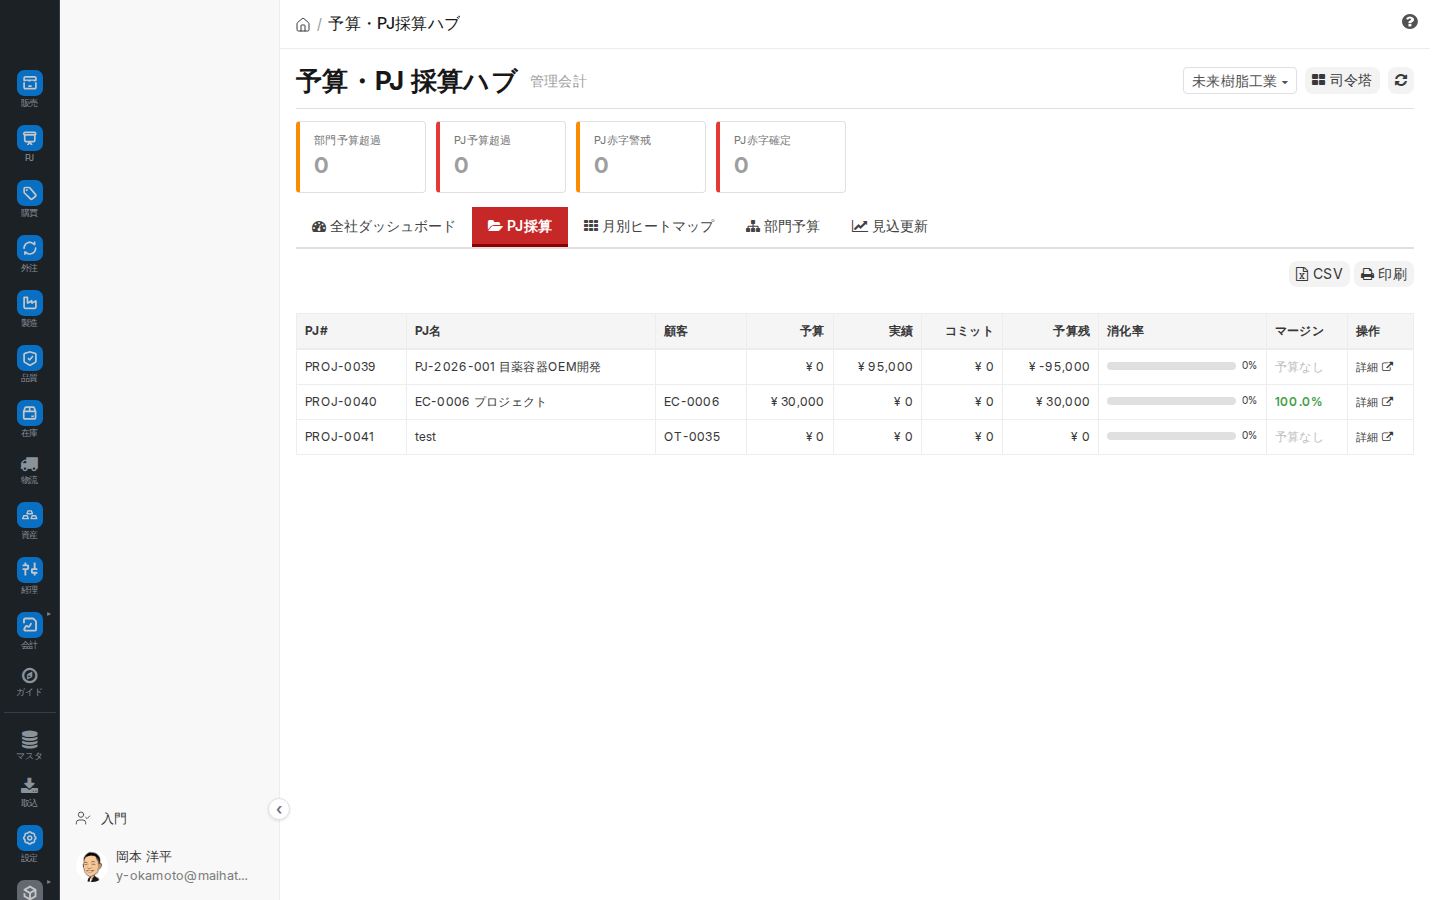Open the 経理 accounting module icon

tap(30, 570)
